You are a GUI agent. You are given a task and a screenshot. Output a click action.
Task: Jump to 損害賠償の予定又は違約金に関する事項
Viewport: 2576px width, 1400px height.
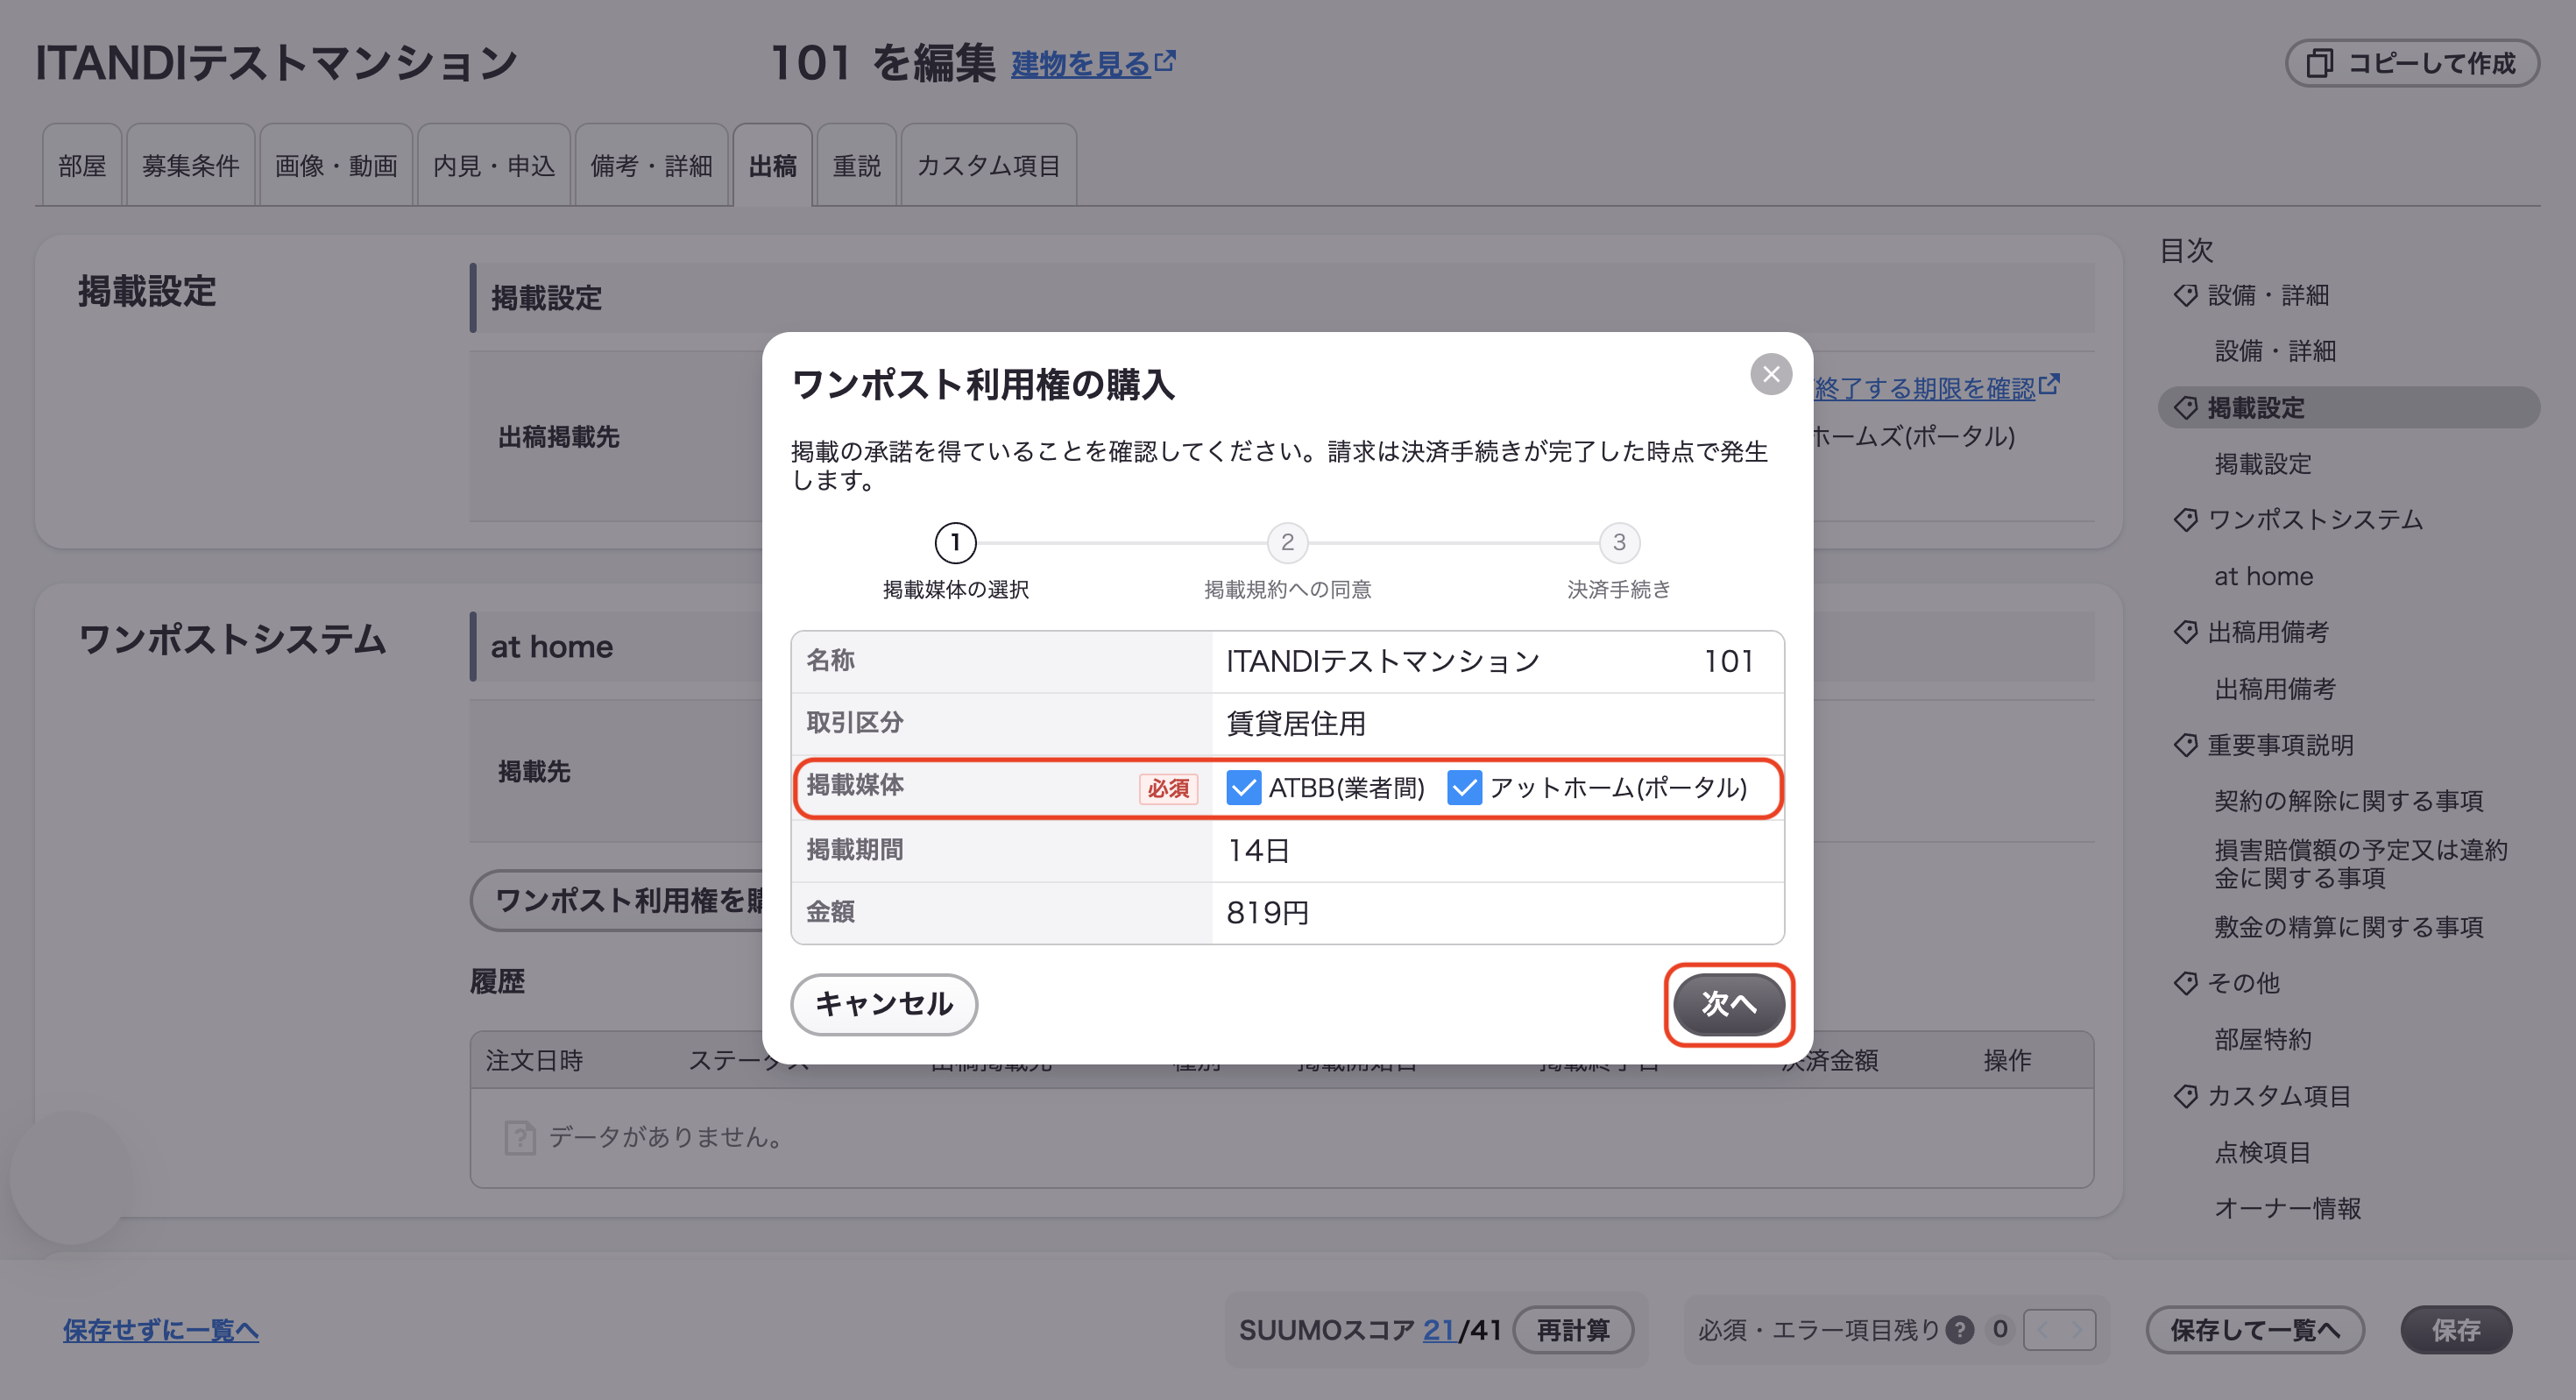2360,864
